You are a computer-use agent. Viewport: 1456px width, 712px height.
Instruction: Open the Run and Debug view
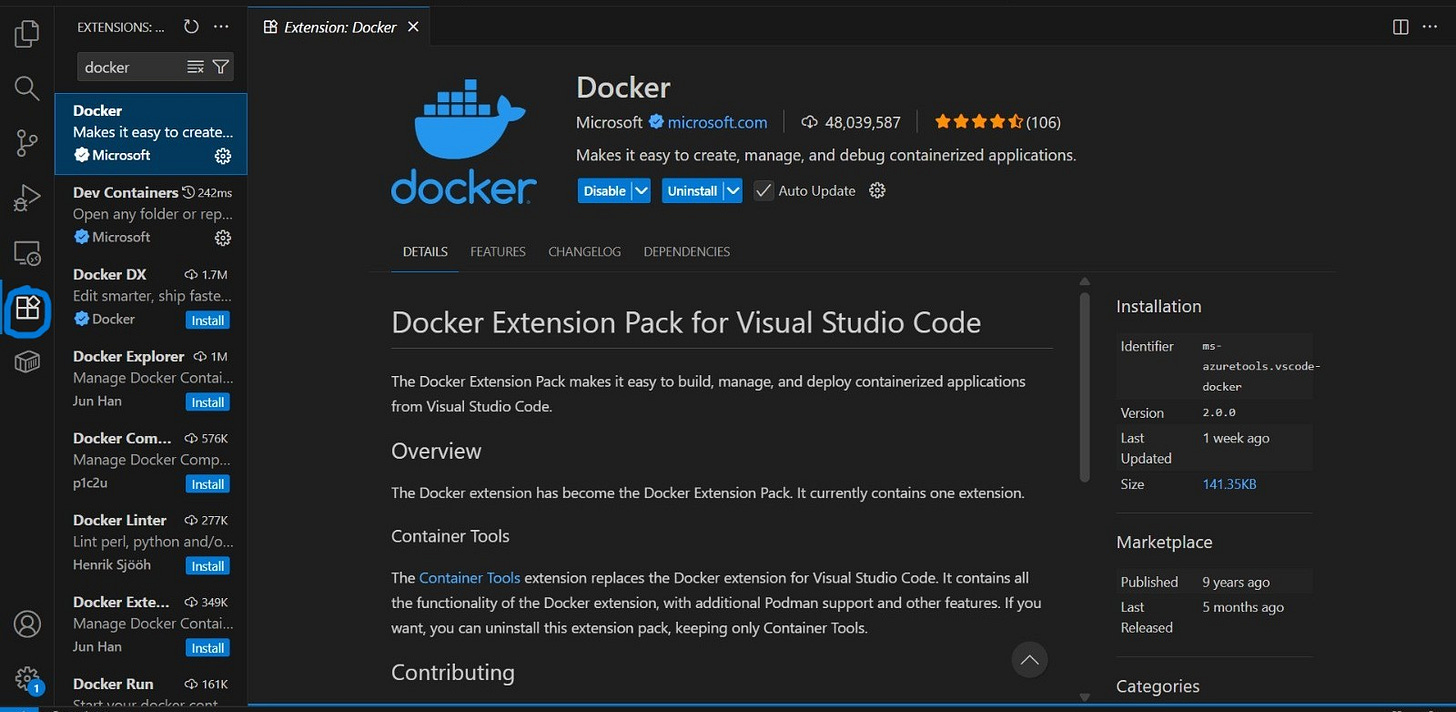tap(27, 198)
